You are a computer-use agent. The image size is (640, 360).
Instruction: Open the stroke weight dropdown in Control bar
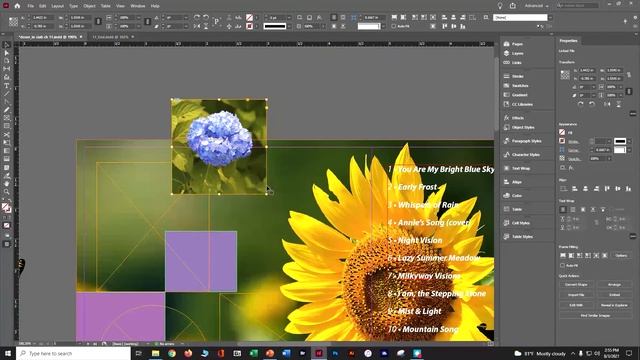pos(289,18)
